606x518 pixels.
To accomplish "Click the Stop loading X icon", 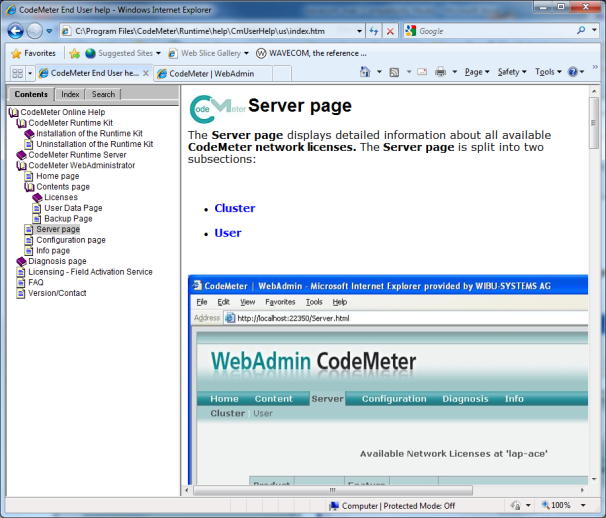I will (390, 31).
